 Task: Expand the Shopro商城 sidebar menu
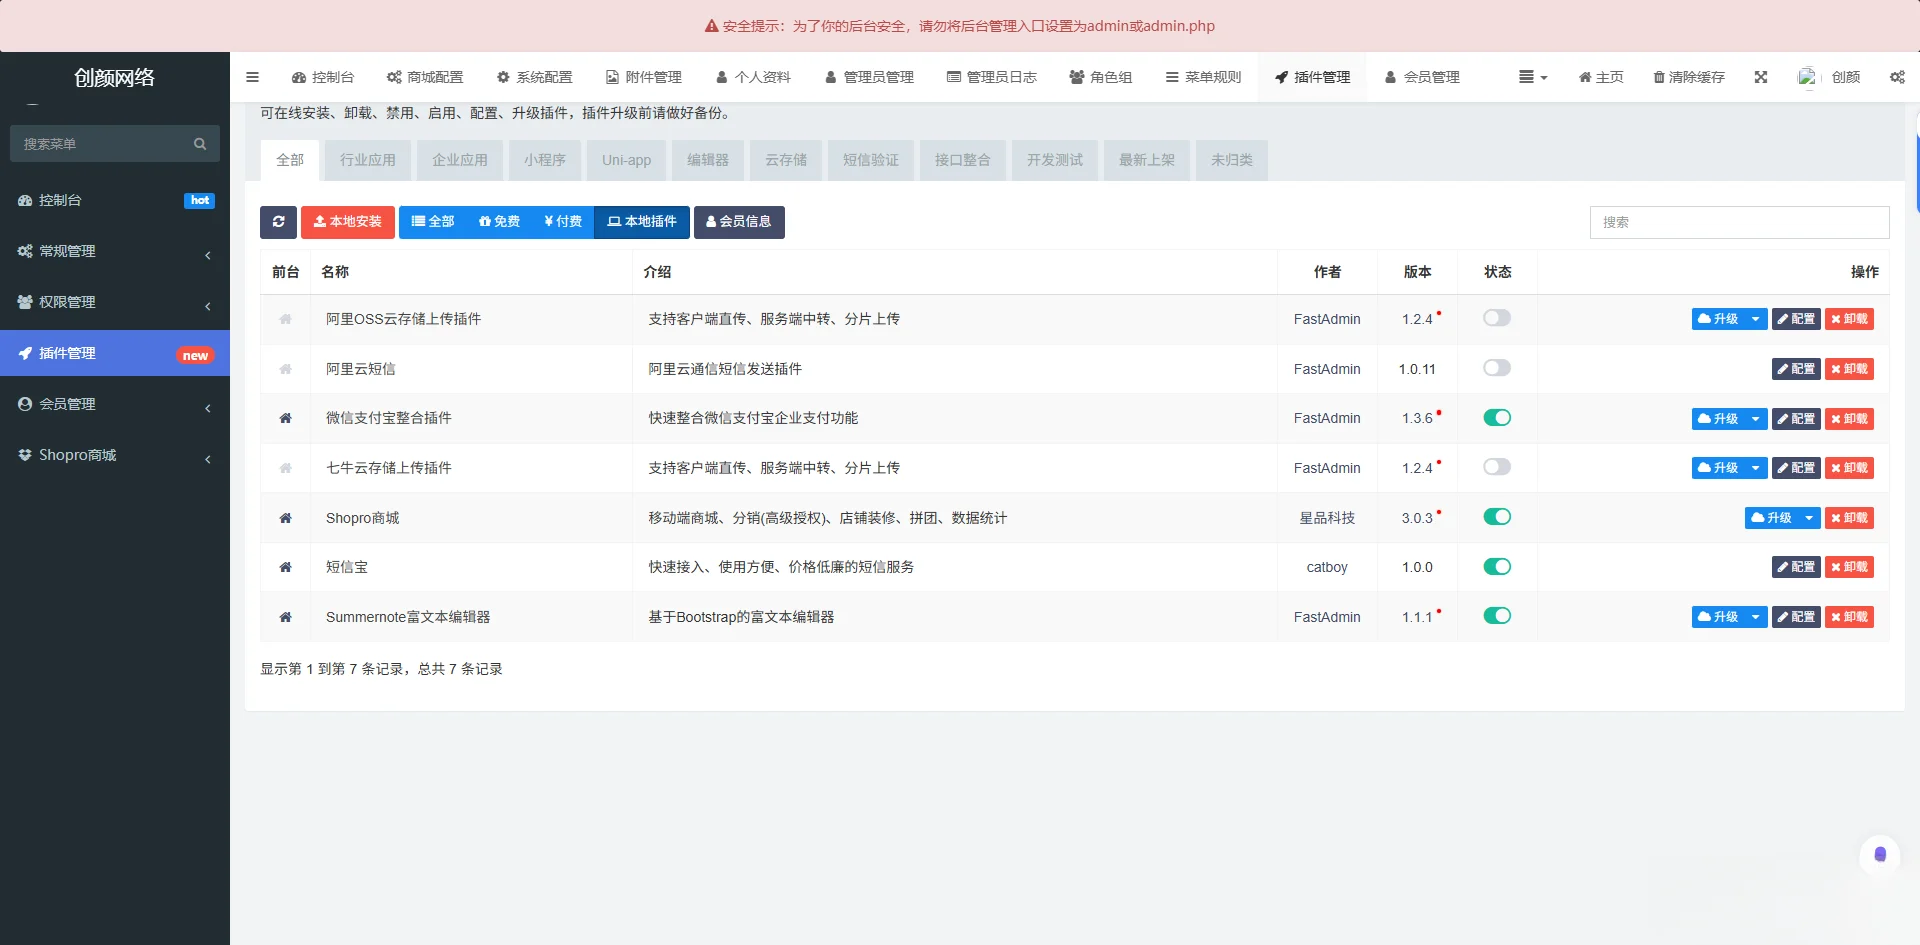115,455
